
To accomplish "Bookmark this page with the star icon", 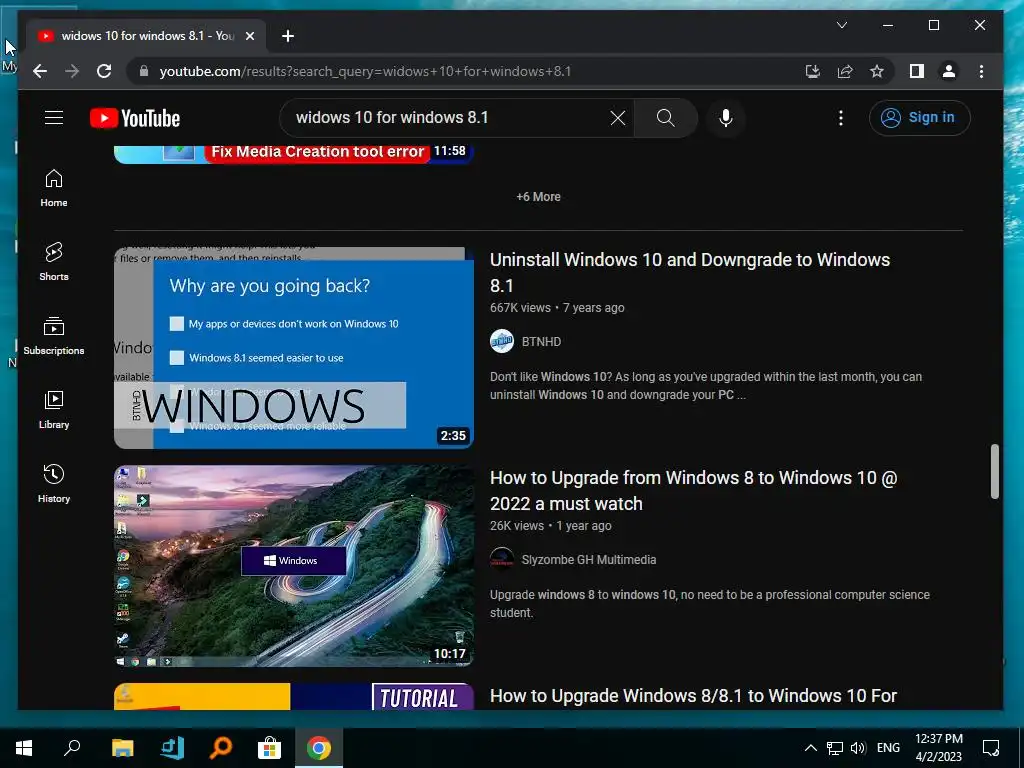I will point(877,71).
